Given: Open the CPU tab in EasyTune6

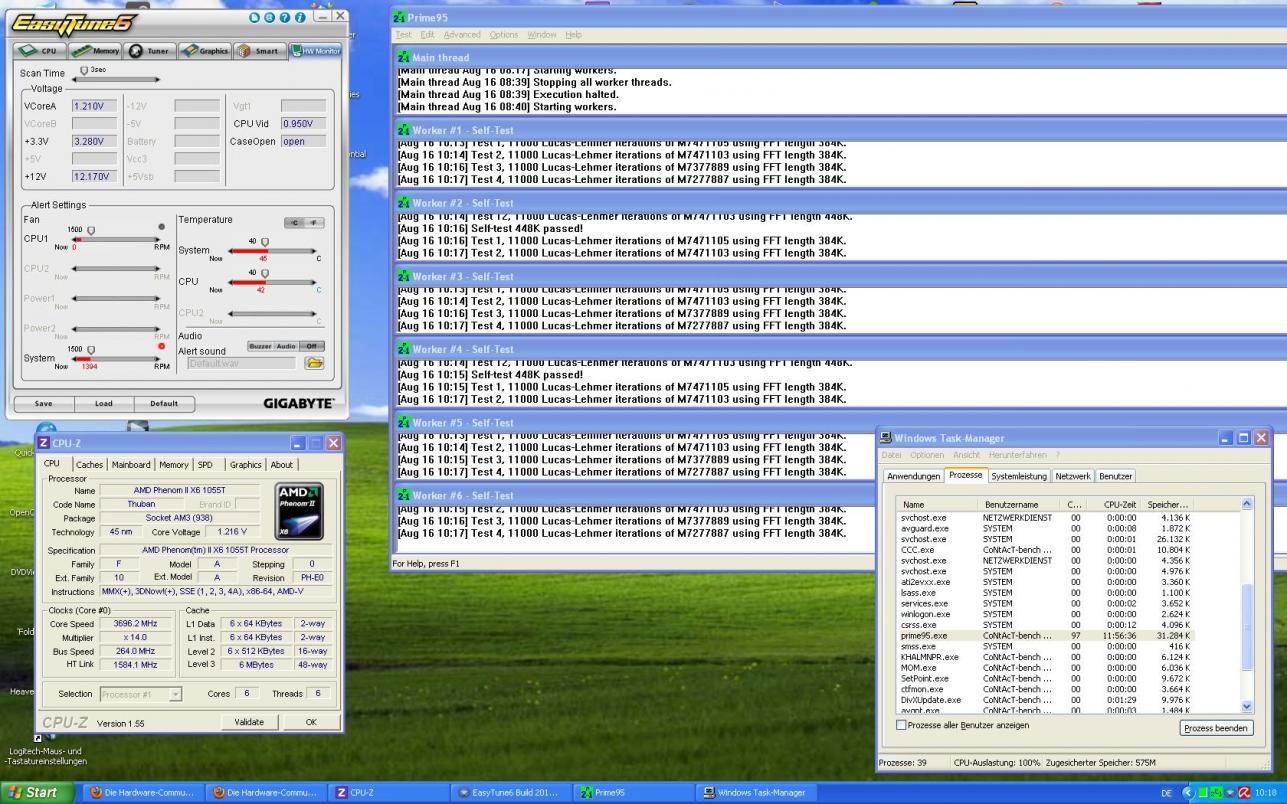Looking at the screenshot, I should (40, 51).
